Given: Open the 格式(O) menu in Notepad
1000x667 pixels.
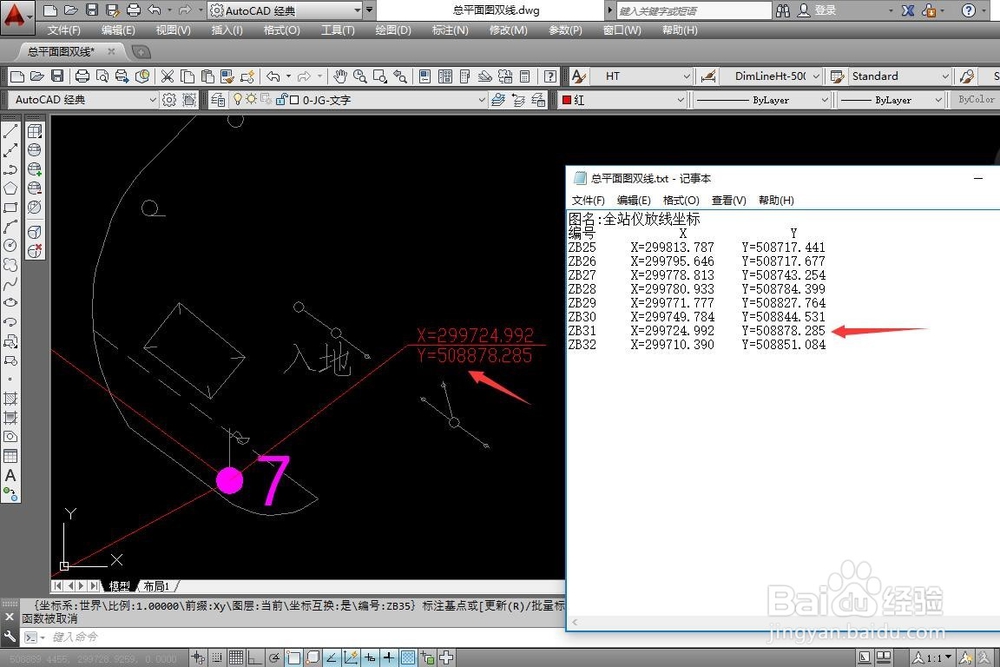Looking at the screenshot, I should [681, 200].
